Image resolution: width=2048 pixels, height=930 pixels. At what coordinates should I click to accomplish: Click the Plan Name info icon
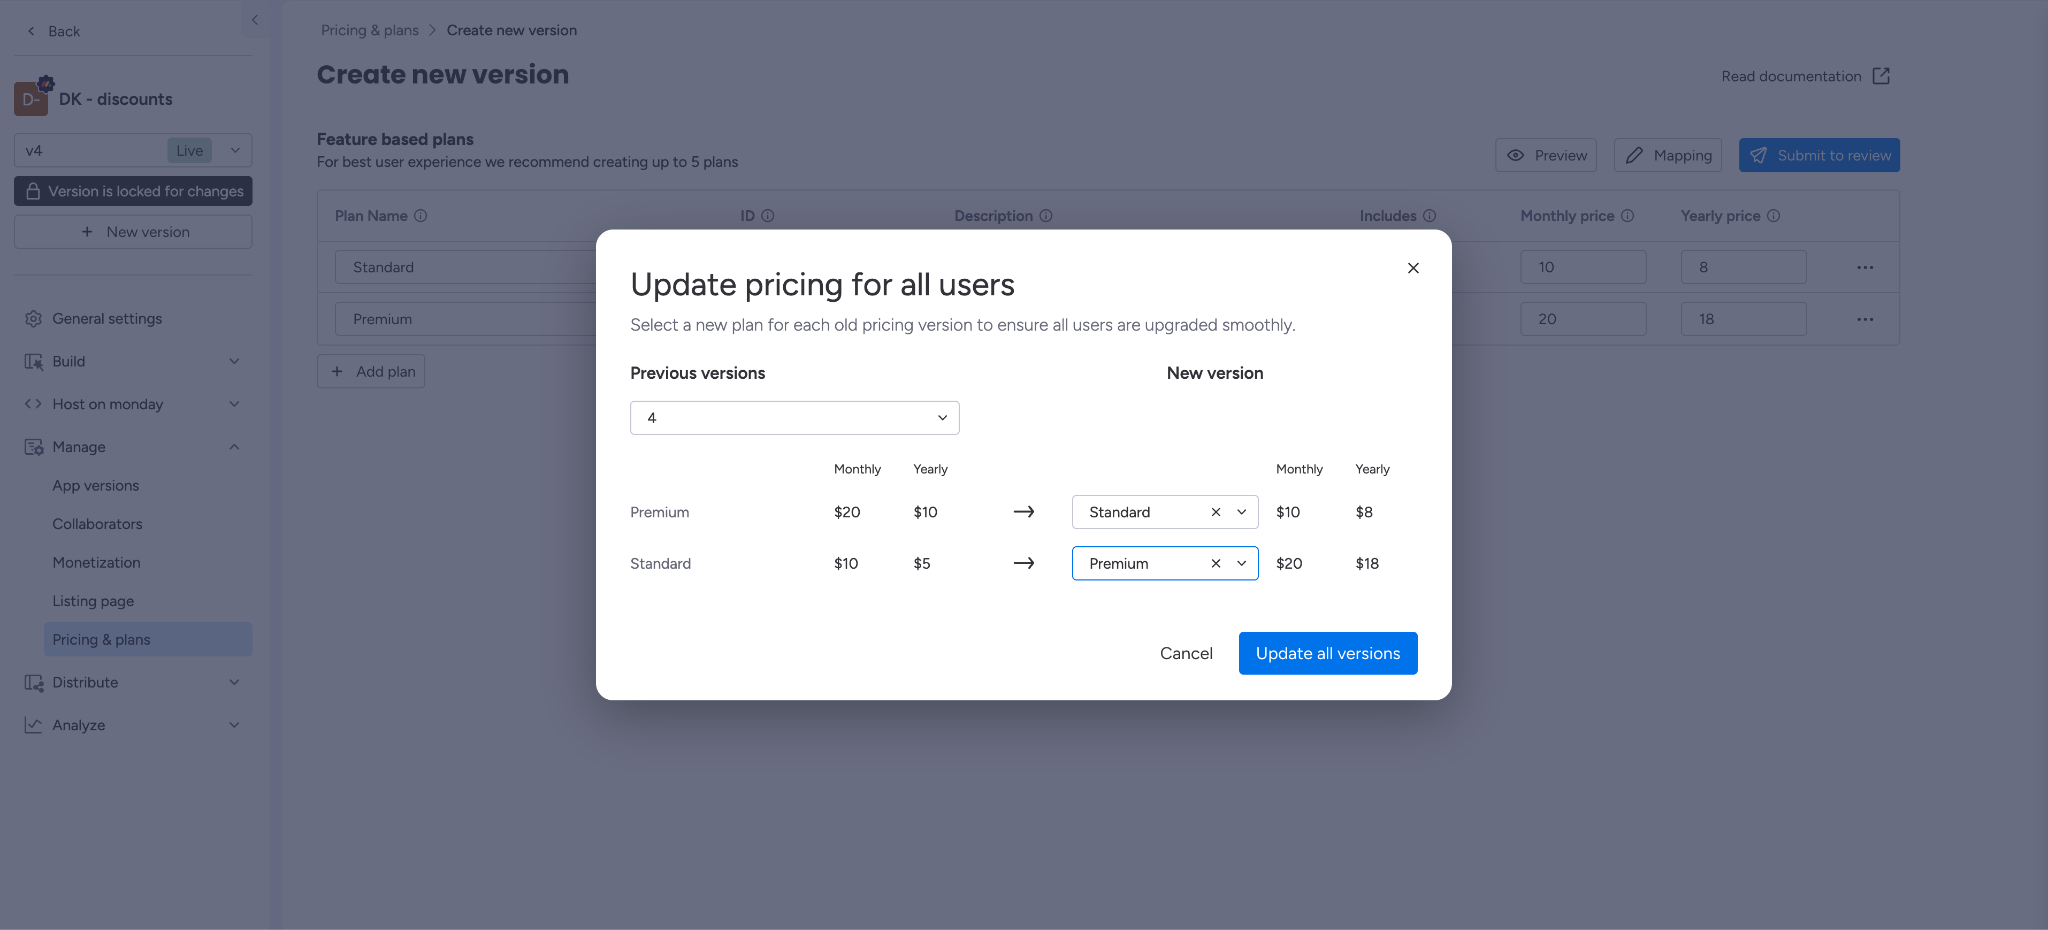421,216
